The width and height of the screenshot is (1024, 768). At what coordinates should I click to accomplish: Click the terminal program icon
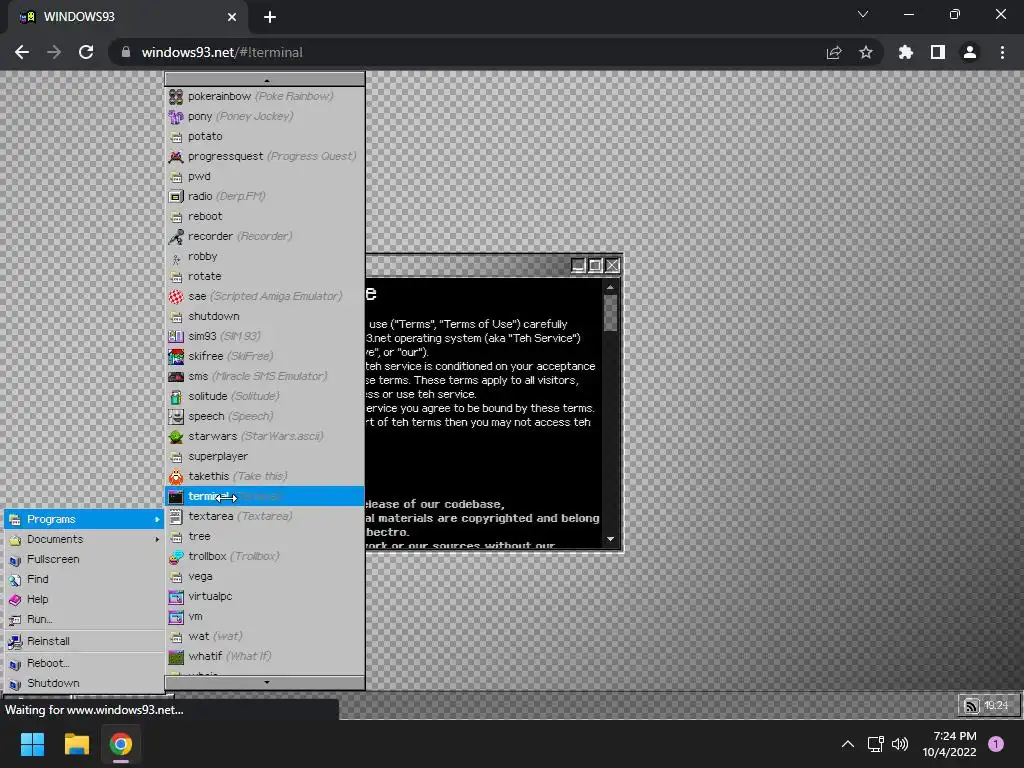pyautogui.click(x=176, y=496)
